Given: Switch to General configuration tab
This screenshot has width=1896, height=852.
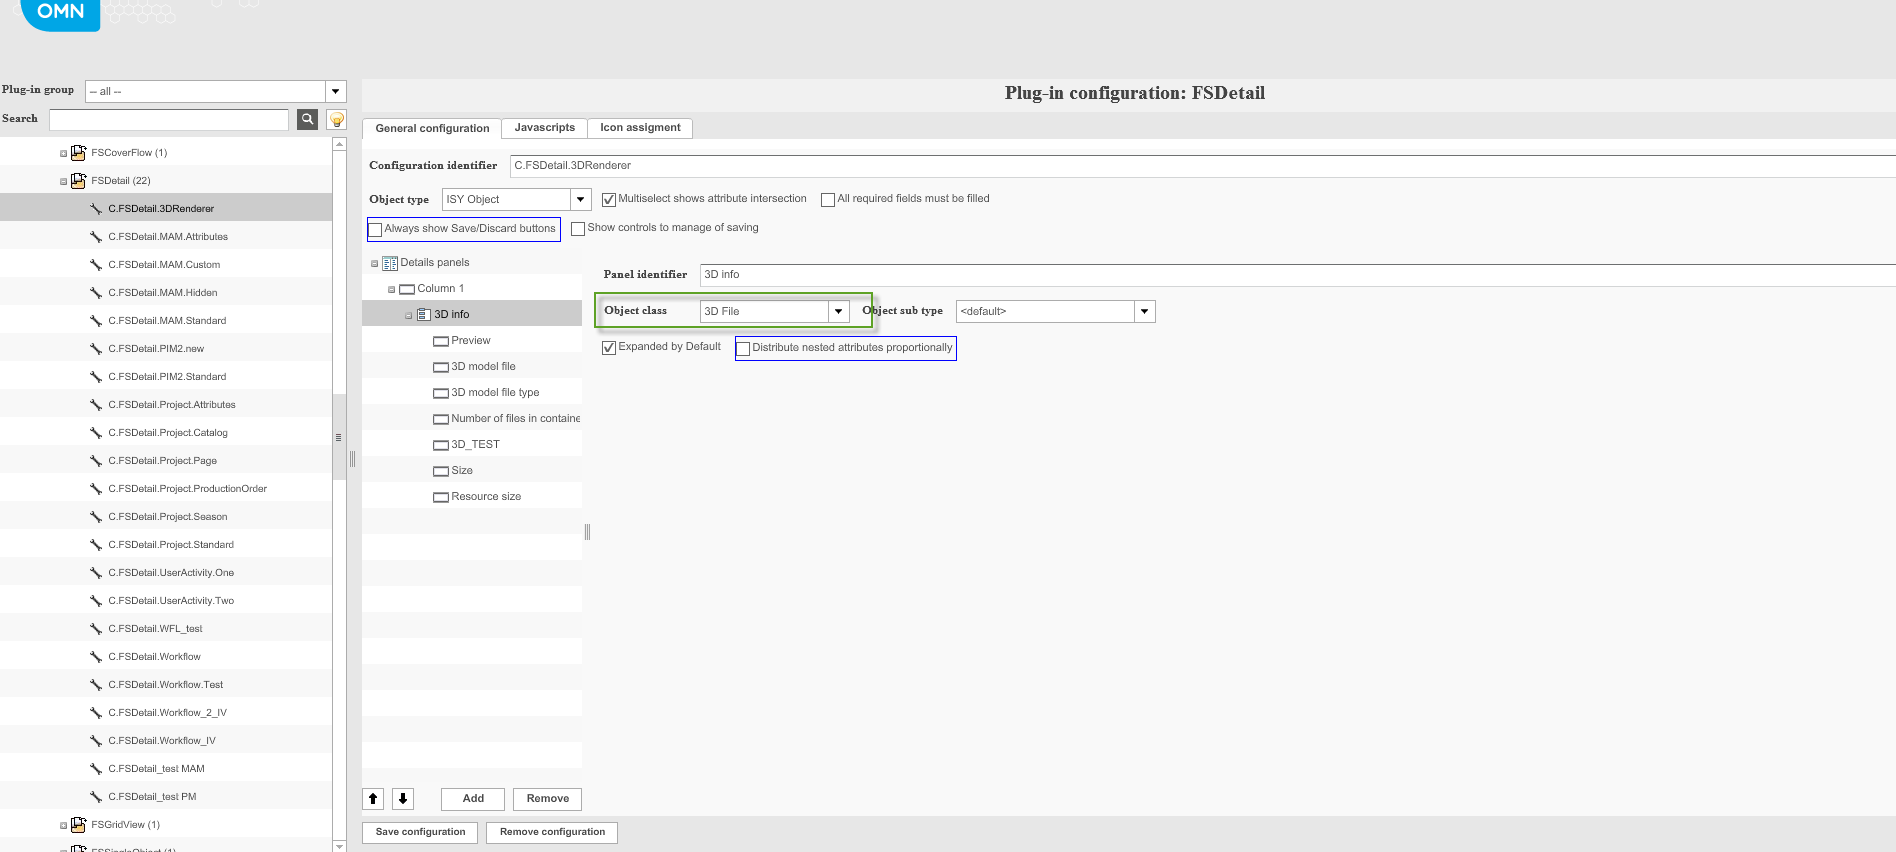Looking at the screenshot, I should (x=432, y=128).
